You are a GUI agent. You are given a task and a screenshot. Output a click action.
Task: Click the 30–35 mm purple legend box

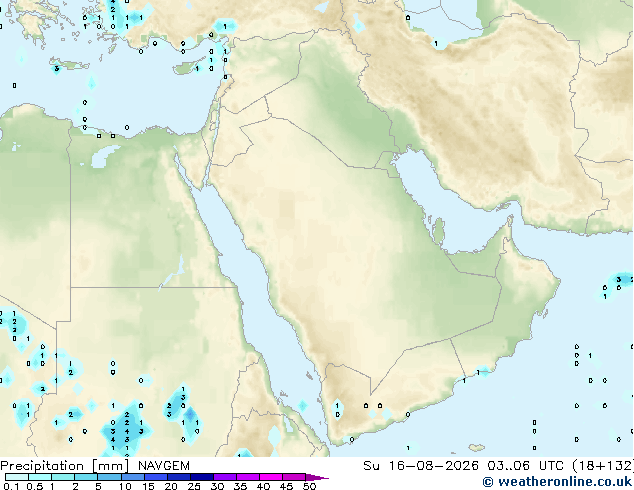[225, 477]
